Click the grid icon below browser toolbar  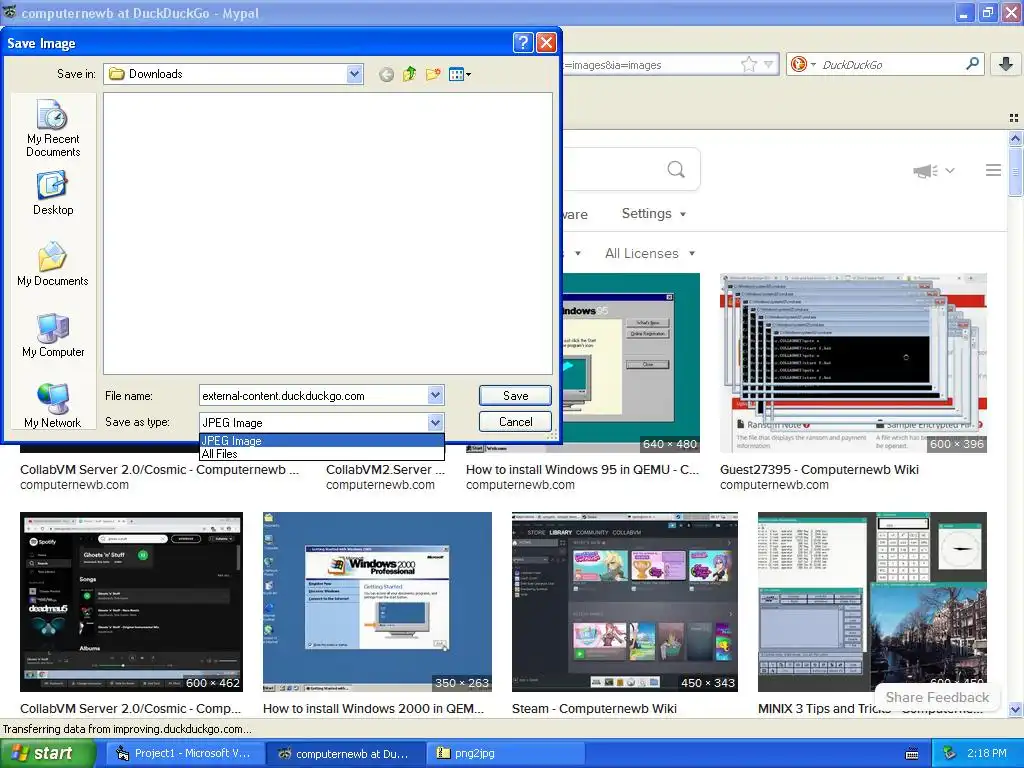coord(1014,118)
